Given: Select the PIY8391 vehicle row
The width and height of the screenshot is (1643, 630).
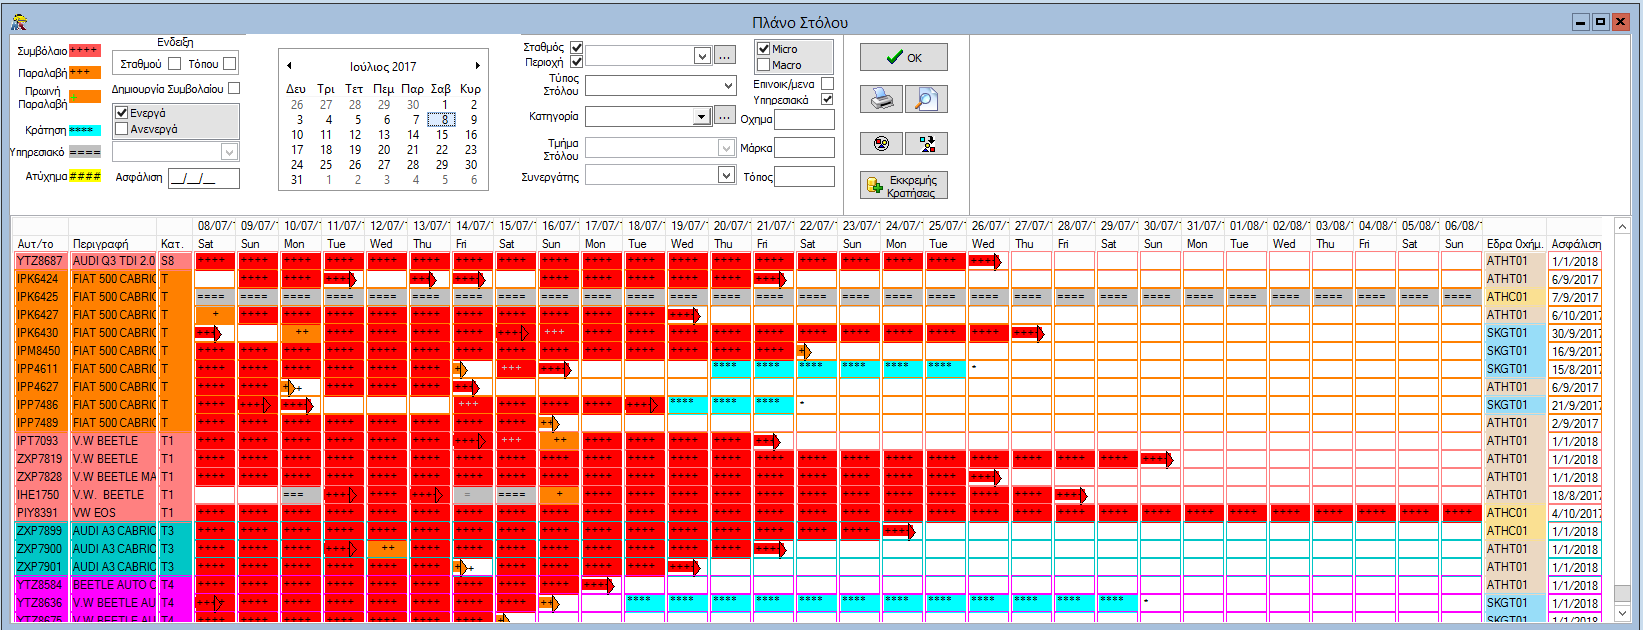Looking at the screenshot, I should pyautogui.click(x=40, y=513).
